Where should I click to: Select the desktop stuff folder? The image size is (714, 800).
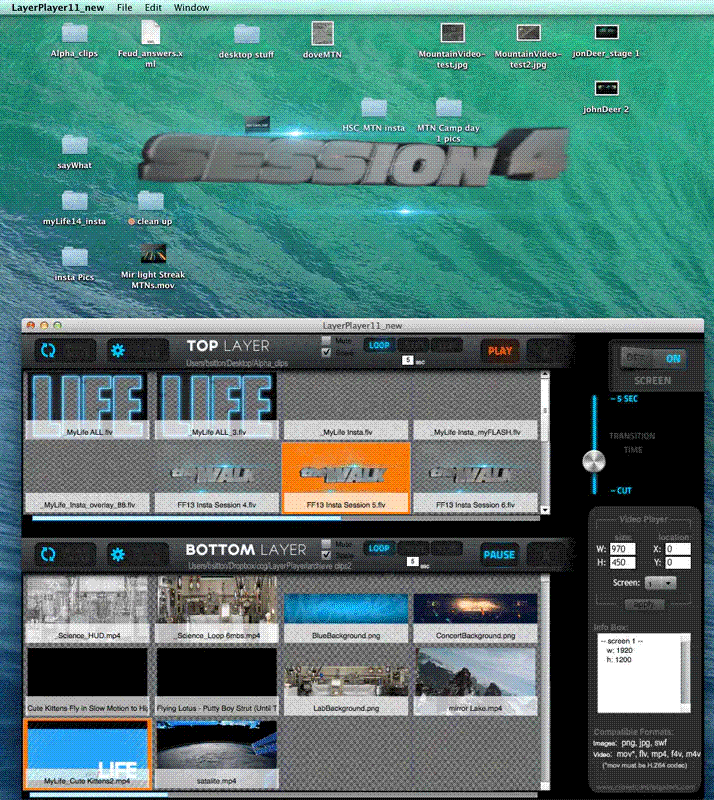click(247, 35)
